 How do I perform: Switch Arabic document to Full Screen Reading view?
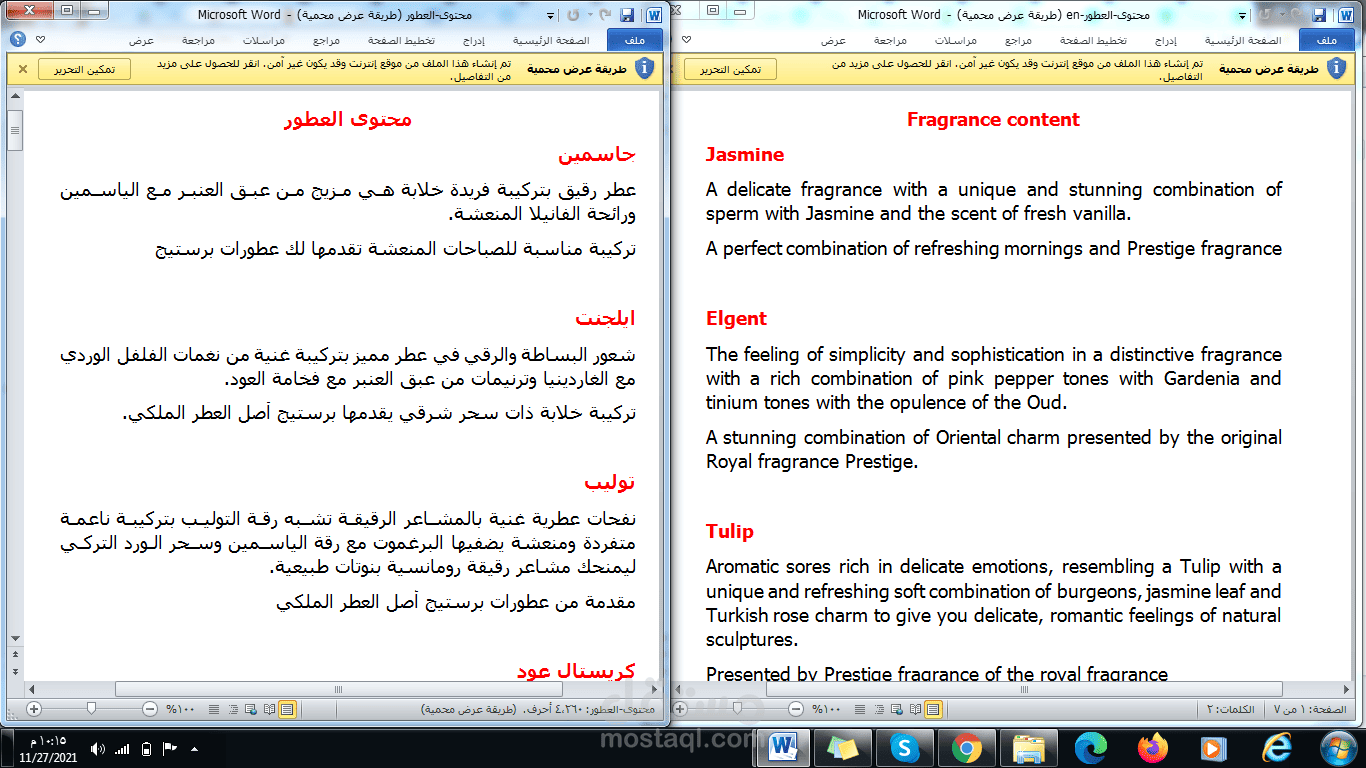tap(269, 709)
